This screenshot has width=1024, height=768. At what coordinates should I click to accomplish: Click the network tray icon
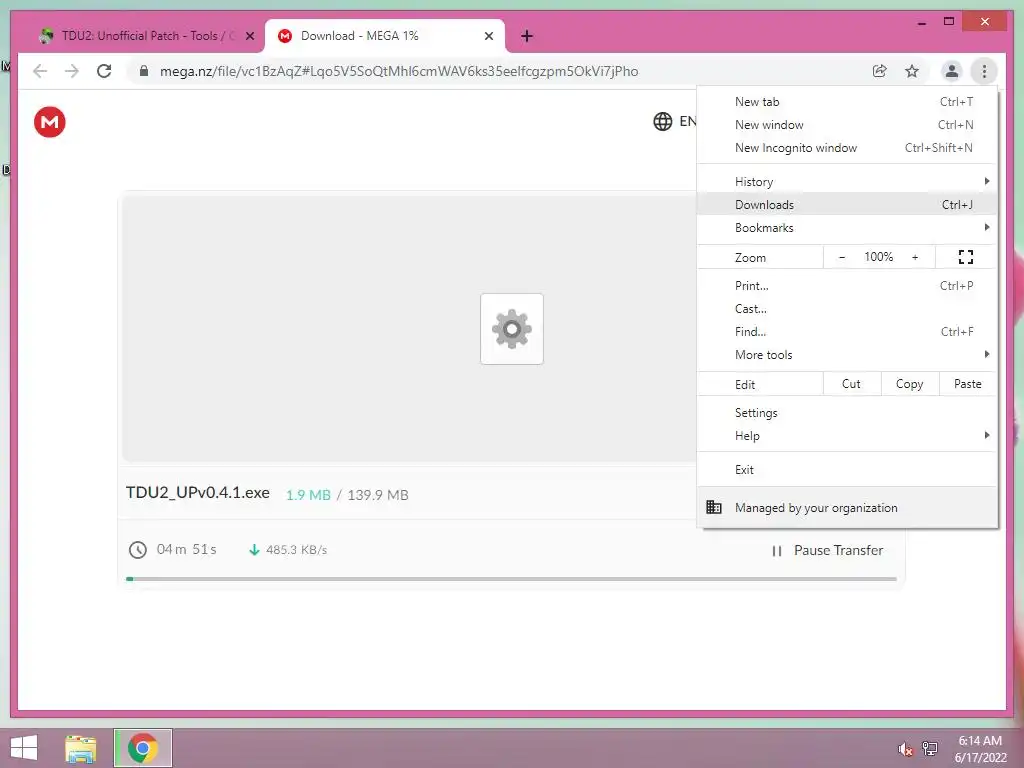pyautogui.click(x=930, y=749)
